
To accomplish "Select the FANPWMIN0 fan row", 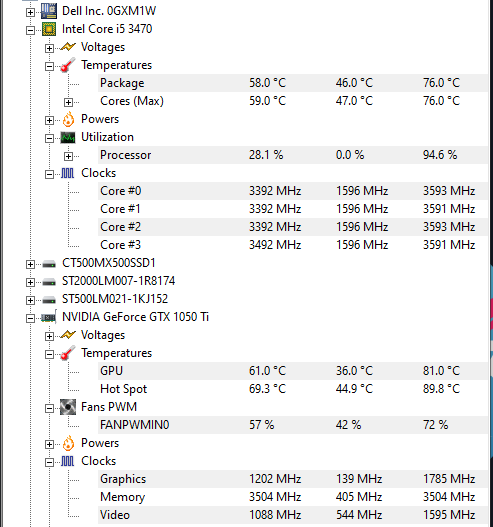I will point(293,425).
